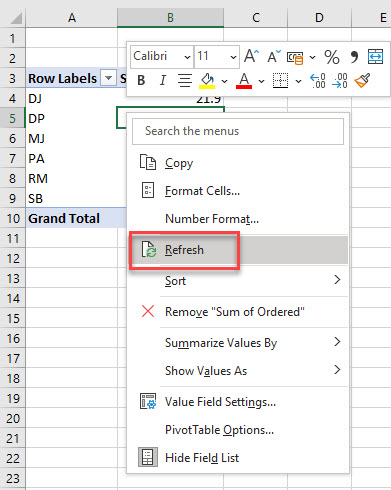Open the Borders dropdown arrow
This screenshot has height=490, width=391.
click(x=298, y=81)
